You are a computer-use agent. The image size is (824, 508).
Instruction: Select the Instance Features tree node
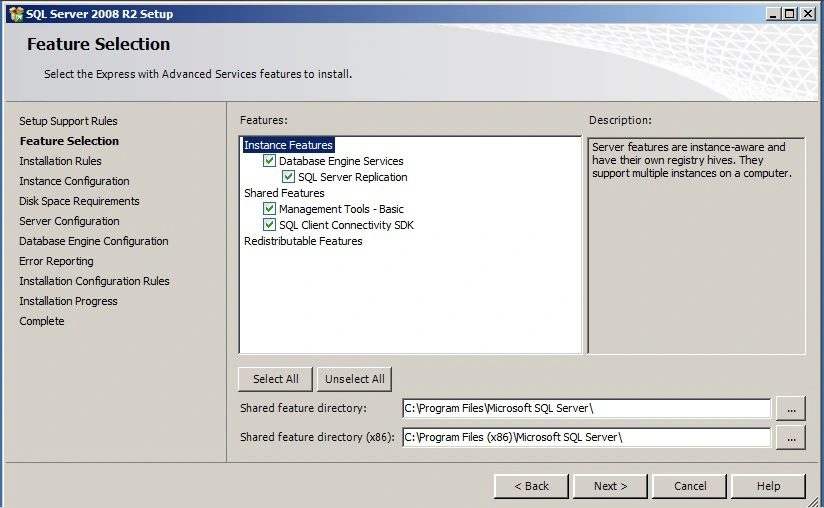(288, 145)
